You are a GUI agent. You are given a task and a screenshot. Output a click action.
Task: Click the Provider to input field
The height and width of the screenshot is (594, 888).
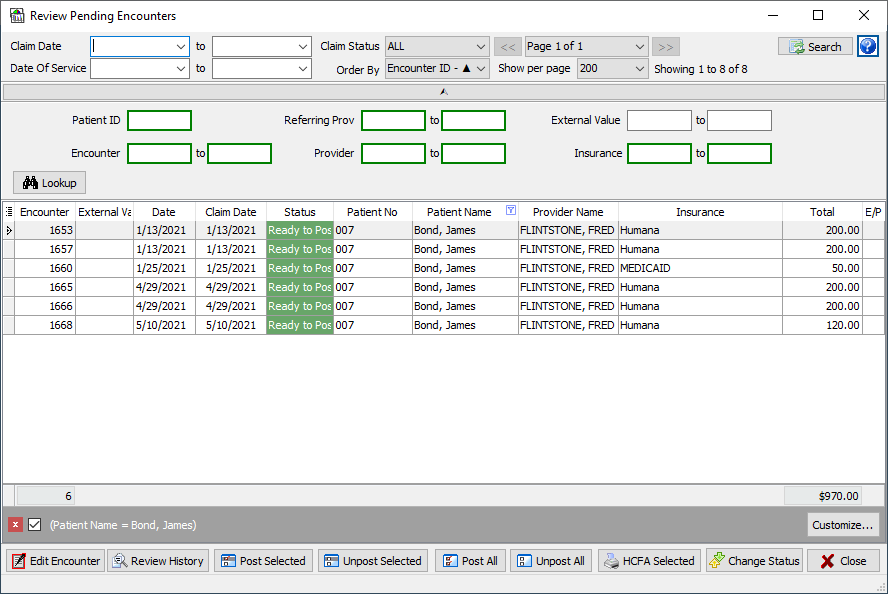pyautogui.click(x=473, y=153)
